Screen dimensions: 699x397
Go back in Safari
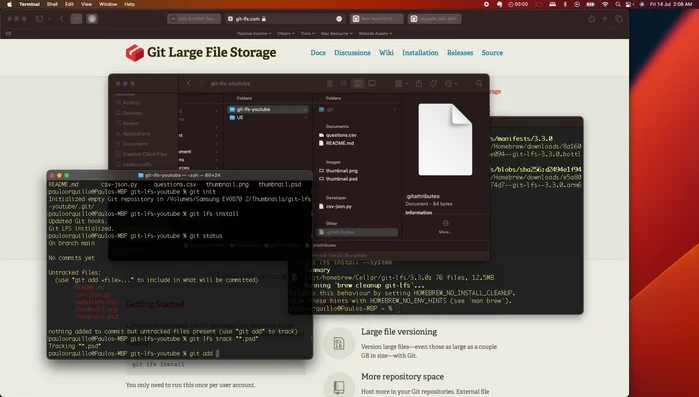[62, 19]
